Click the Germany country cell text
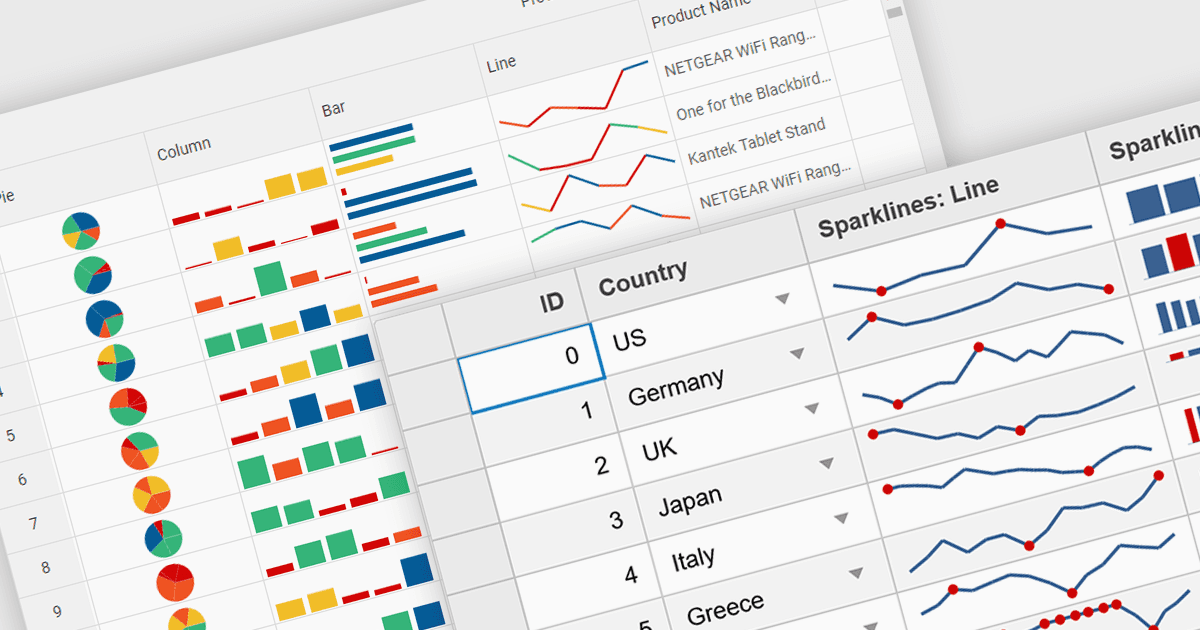The width and height of the screenshot is (1200, 630). [x=676, y=387]
